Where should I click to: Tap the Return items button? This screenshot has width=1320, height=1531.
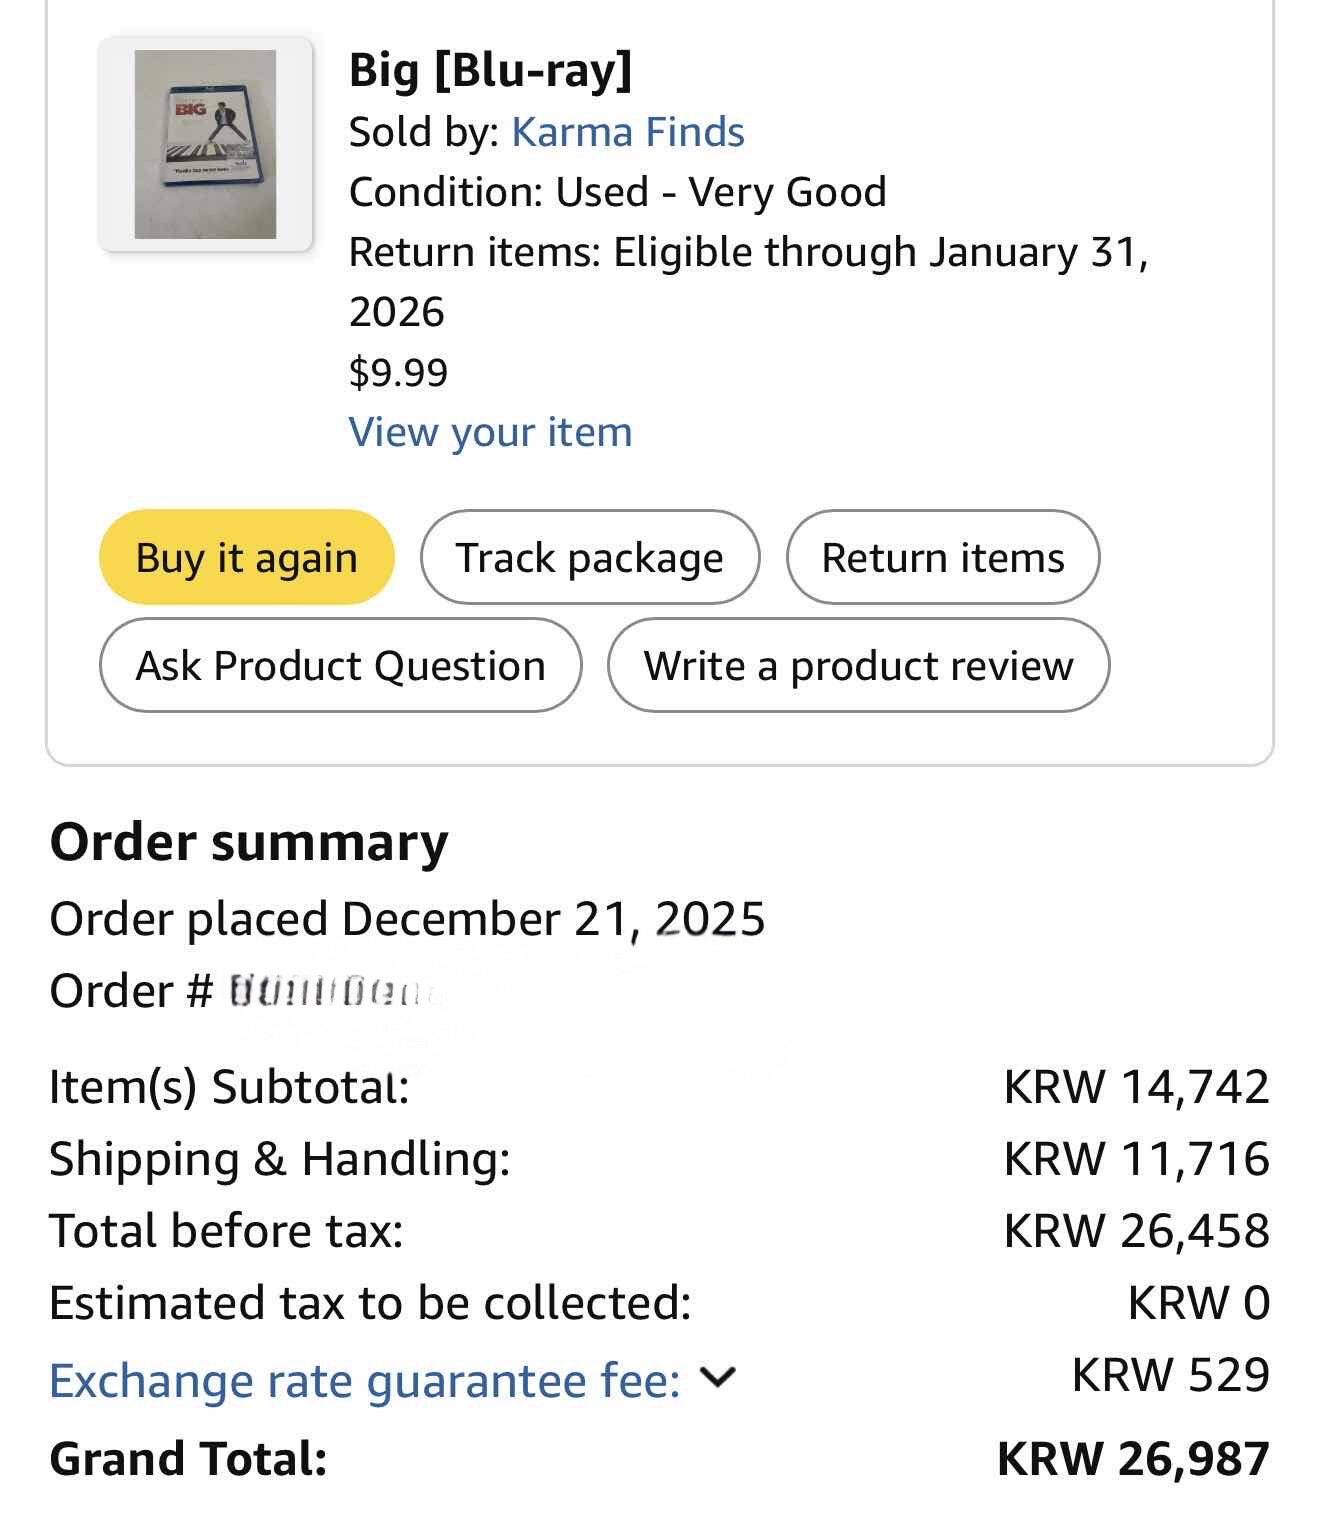click(x=942, y=557)
